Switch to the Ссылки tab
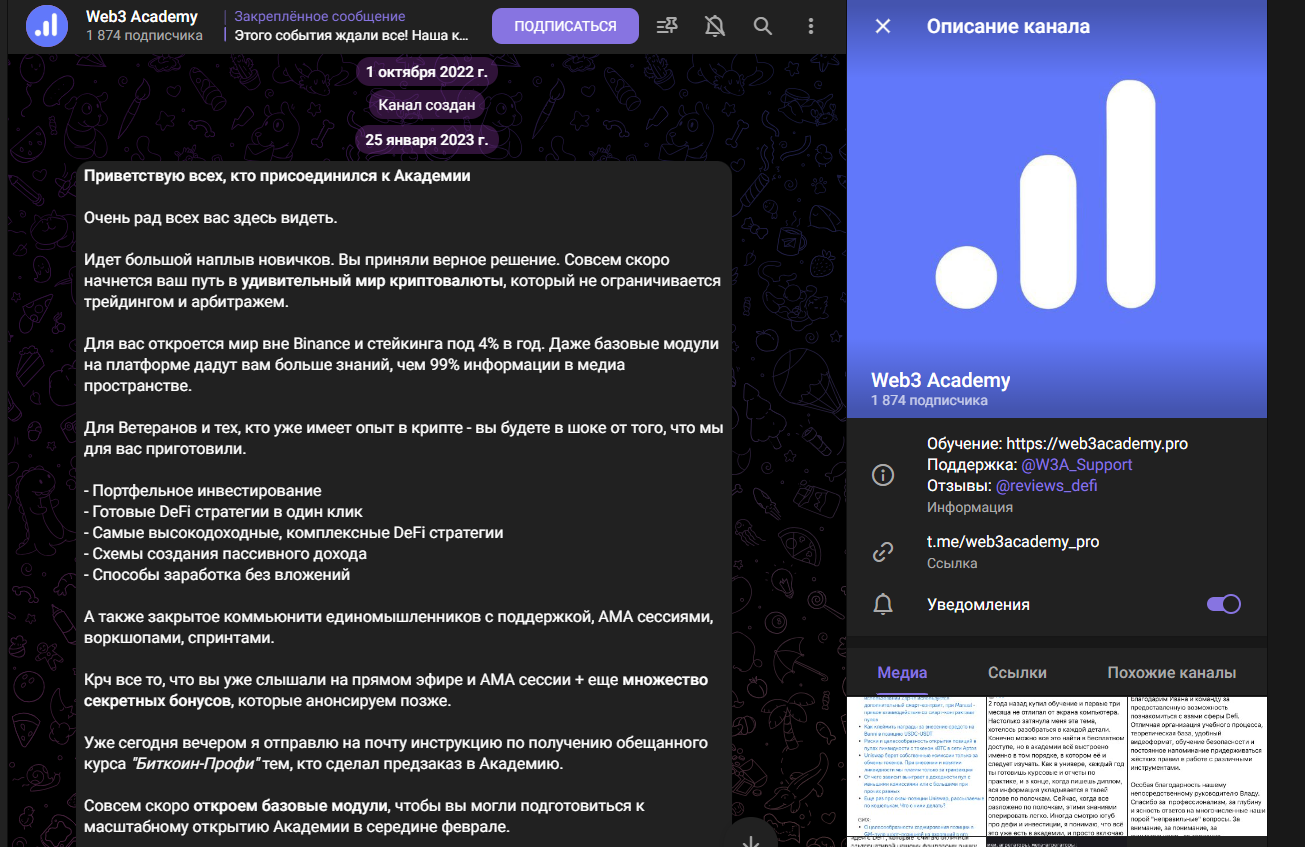Screen dimensions: 1305x847 coord(1017,673)
